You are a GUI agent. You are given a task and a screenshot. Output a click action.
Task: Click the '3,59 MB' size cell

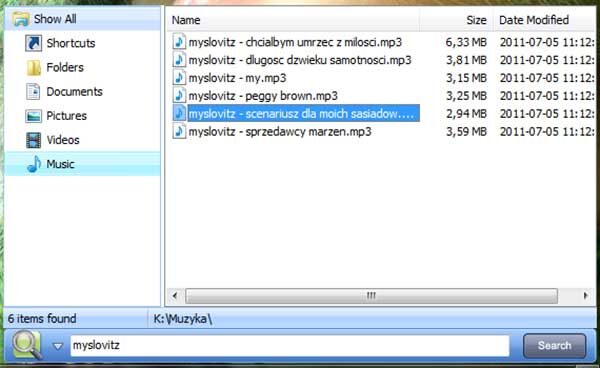click(x=466, y=131)
